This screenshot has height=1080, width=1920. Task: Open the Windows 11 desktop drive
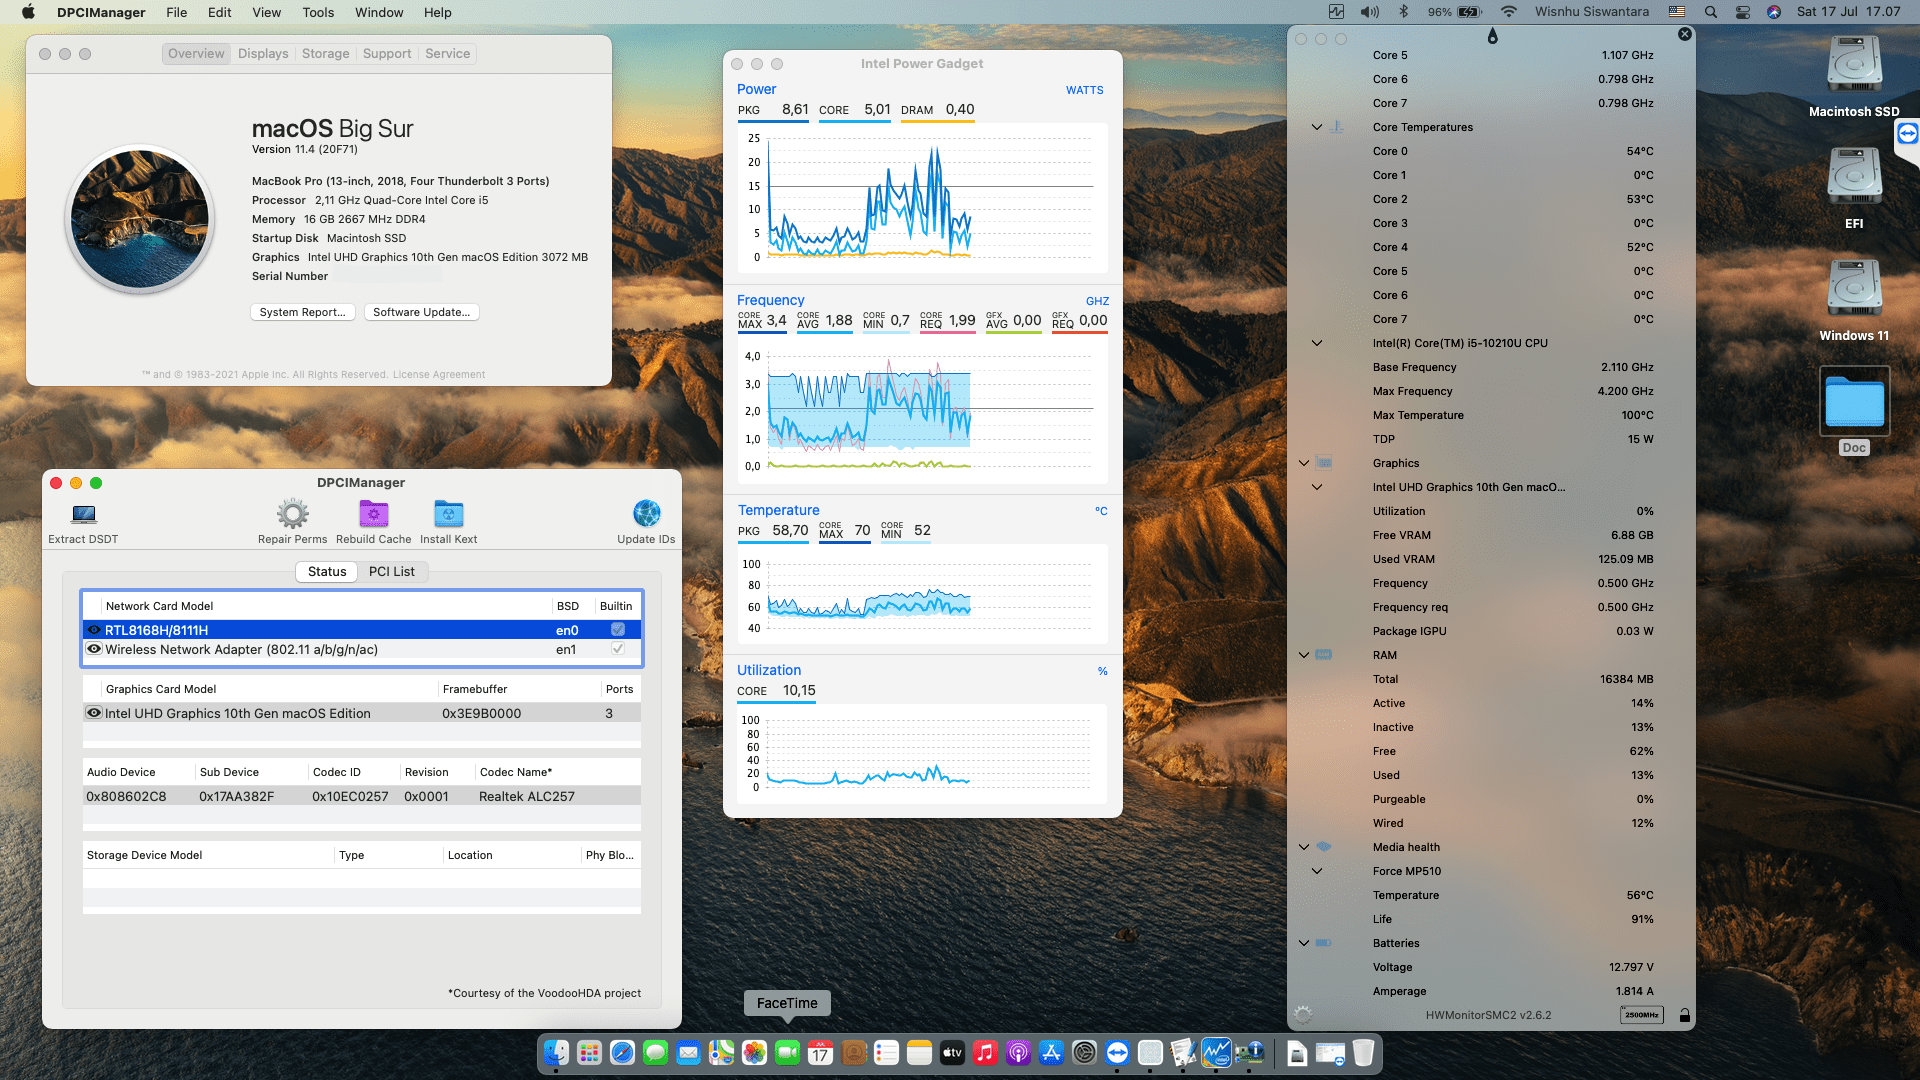(1854, 290)
